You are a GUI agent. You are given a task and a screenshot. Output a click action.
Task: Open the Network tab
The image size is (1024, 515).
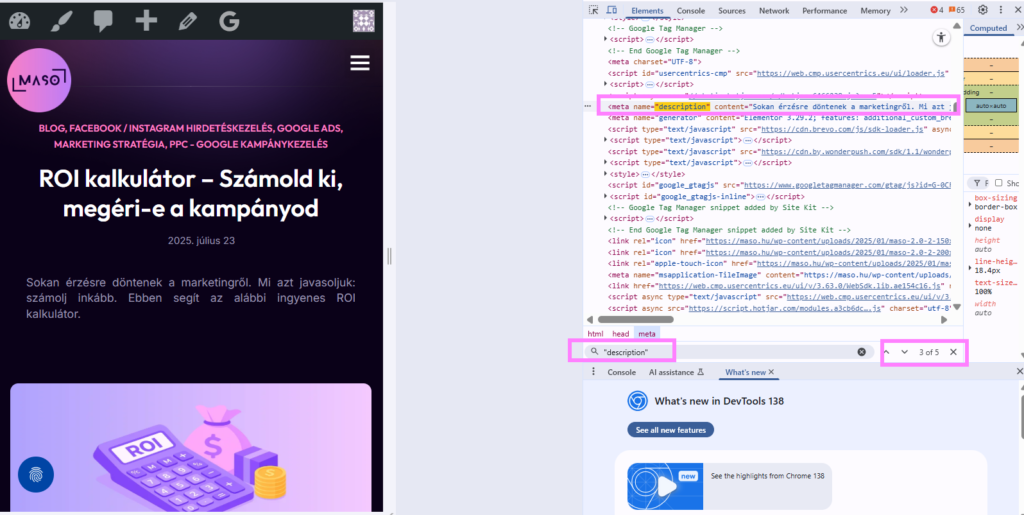tap(774, 10)
